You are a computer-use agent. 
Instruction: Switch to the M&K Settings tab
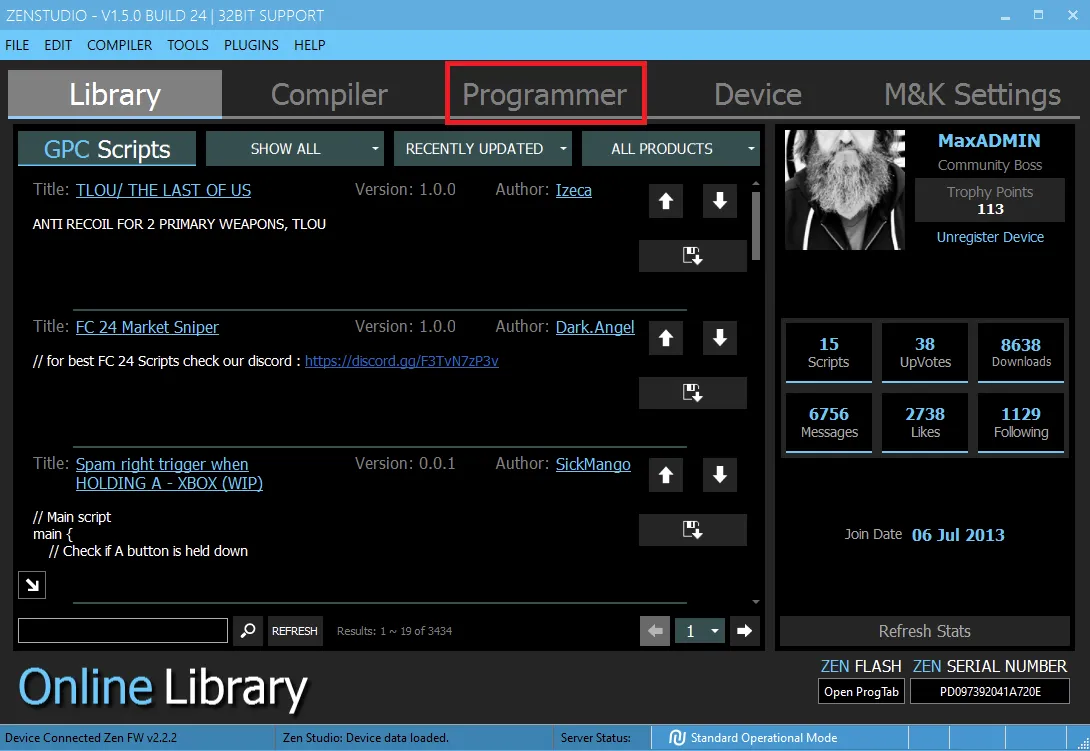pos(972,94)
